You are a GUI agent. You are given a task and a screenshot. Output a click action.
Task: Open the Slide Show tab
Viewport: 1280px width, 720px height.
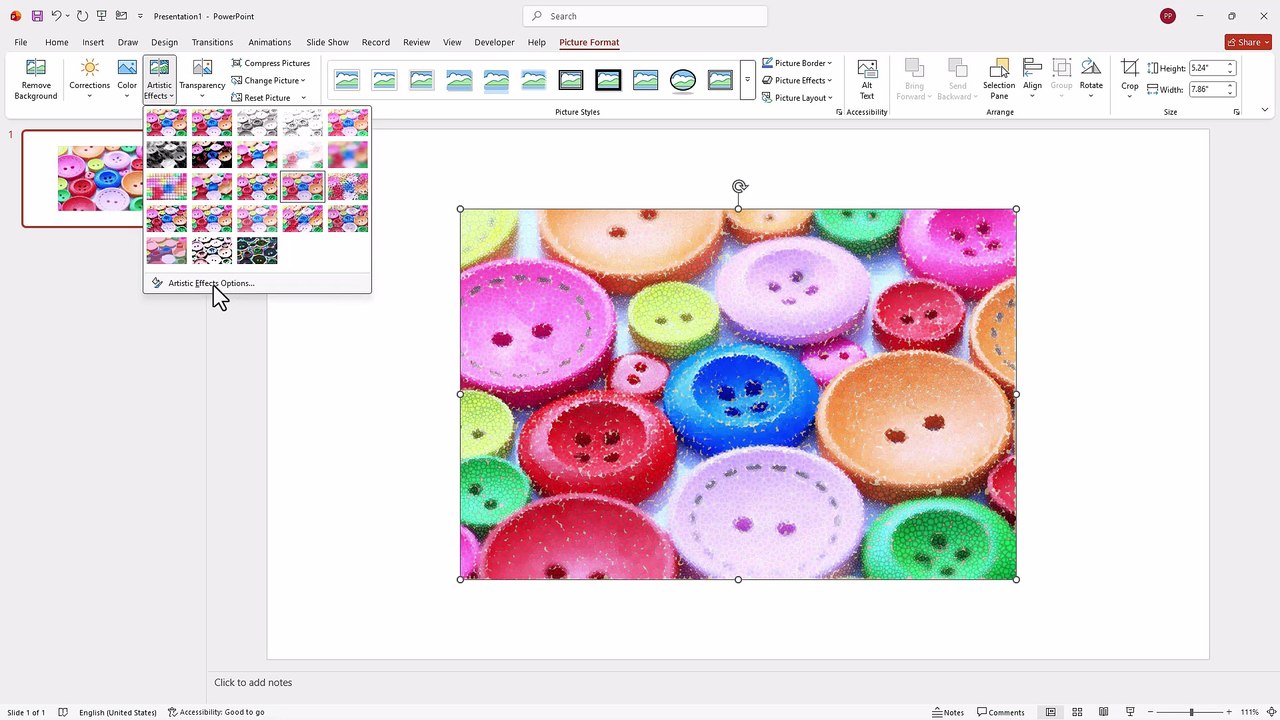(327, 42)
